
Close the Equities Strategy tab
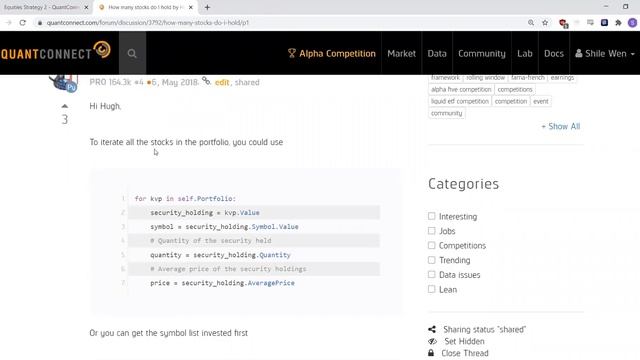coord(86,7)
